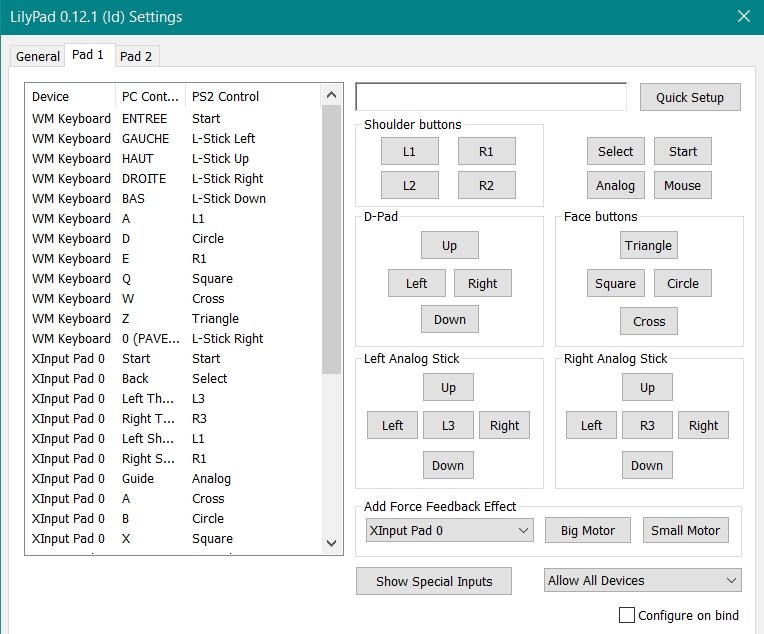
Task: Bind D-Pad Left button
Action: tap(417, 283)
